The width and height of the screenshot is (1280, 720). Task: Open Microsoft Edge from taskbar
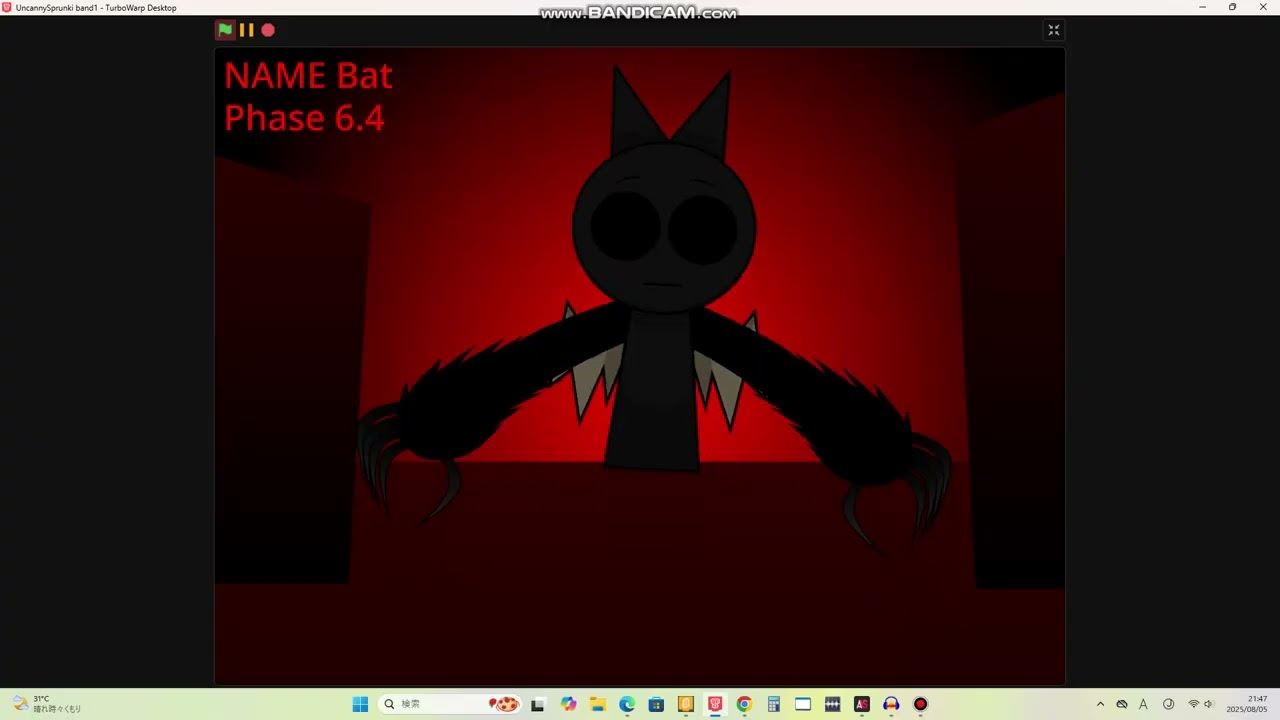tap(627, 704)
